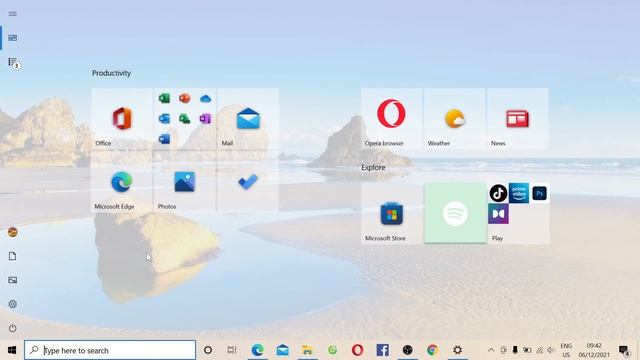Open the Spotify tile
Viewport: 640px width, 360px height.
click(455, 213)
